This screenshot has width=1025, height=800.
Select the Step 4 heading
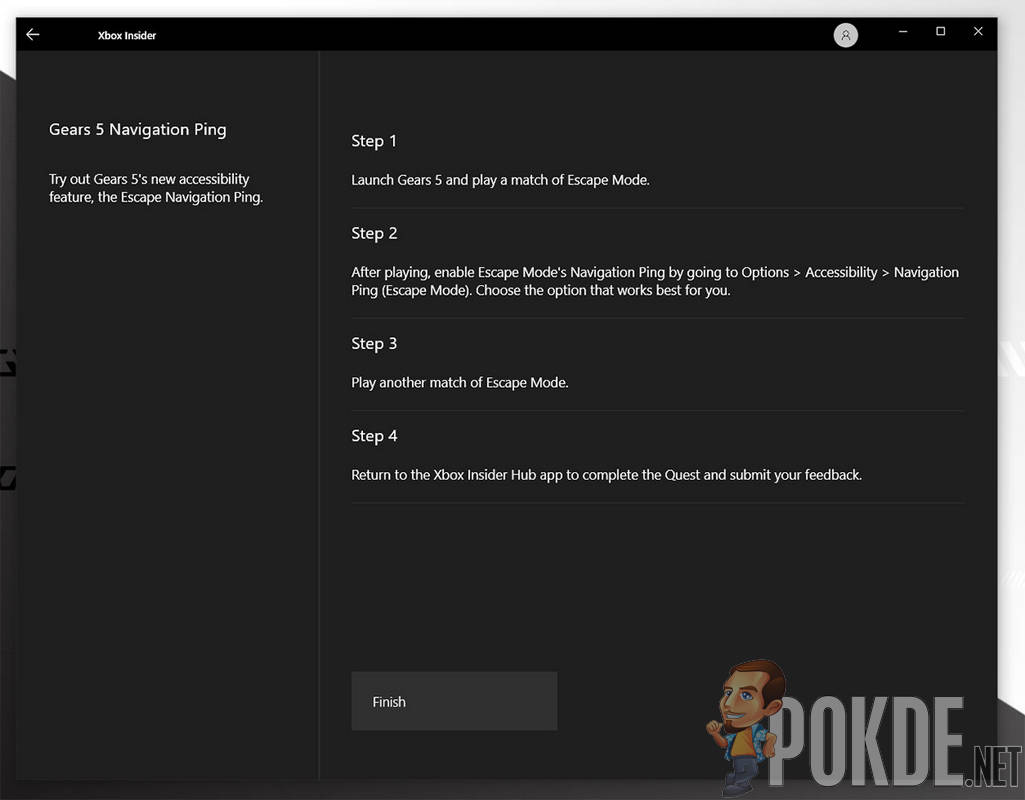(374, 436)
